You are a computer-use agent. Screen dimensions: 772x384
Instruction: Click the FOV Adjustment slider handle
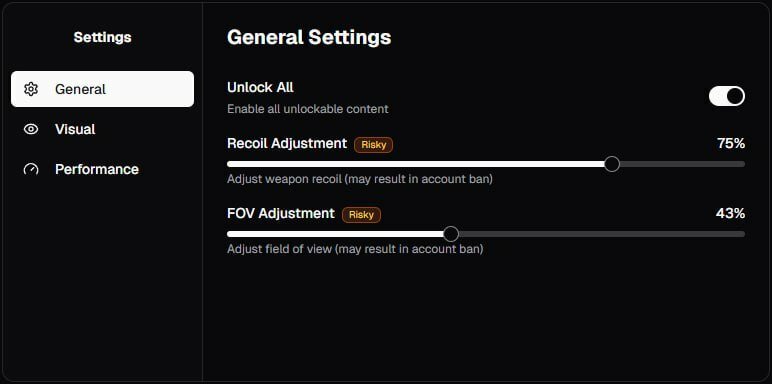pyautogui.click(x=450, y=234)
